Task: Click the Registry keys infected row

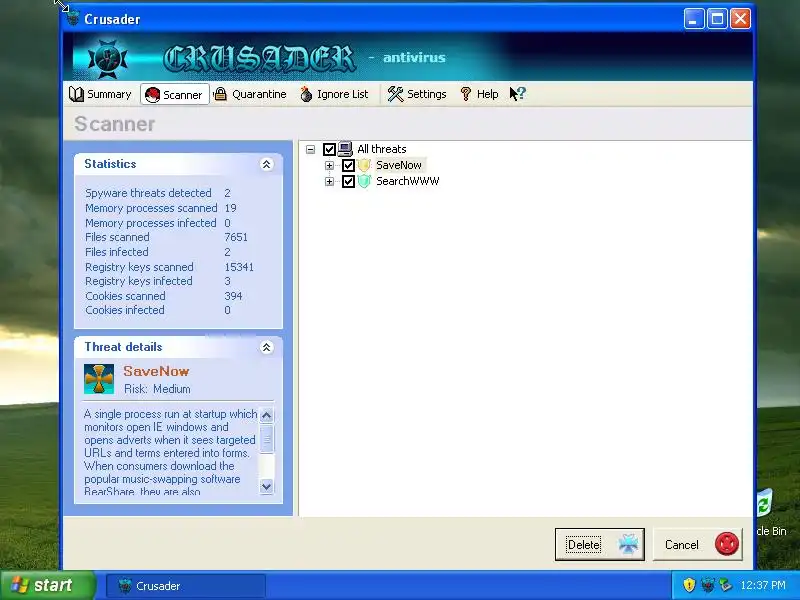Action: (158, 281)
